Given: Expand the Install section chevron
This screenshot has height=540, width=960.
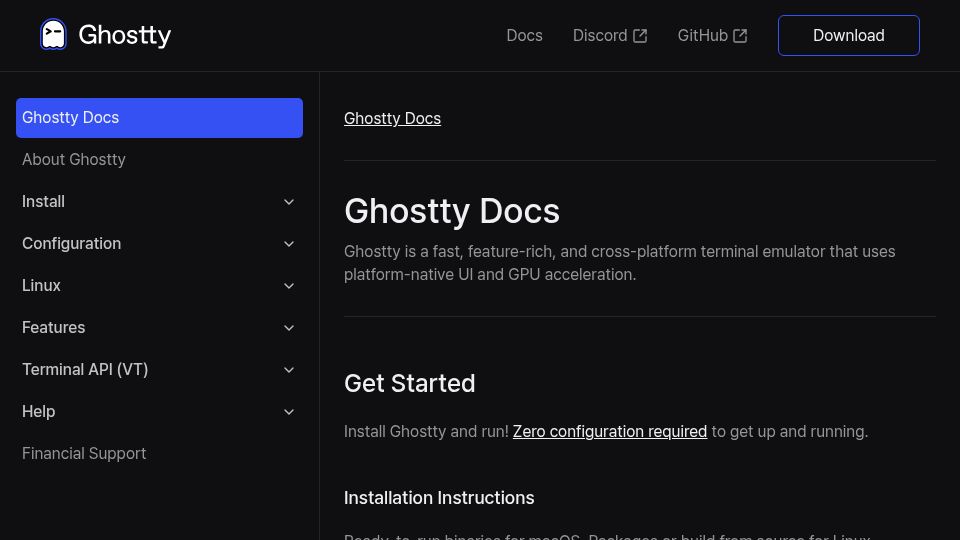Looking at the screenshot, I should [x=289, y=201].
